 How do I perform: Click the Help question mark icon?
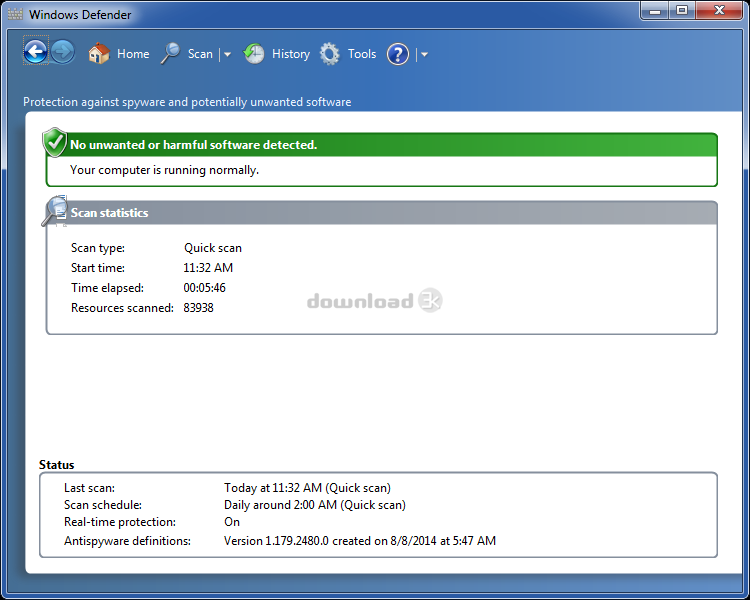click(398, 54)
